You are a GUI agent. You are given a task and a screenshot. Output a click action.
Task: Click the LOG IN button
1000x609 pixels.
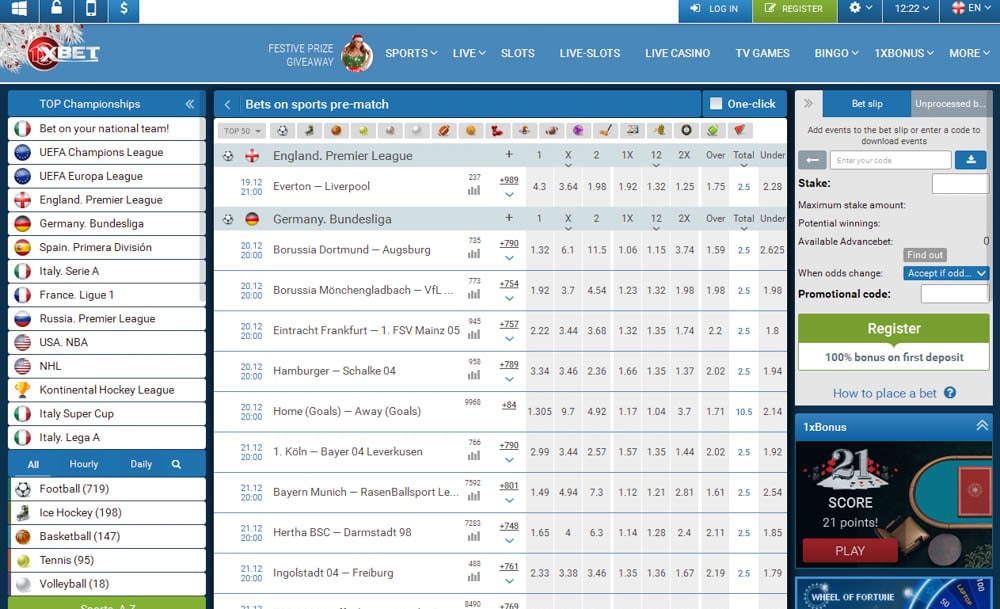[x=713, y=9]
